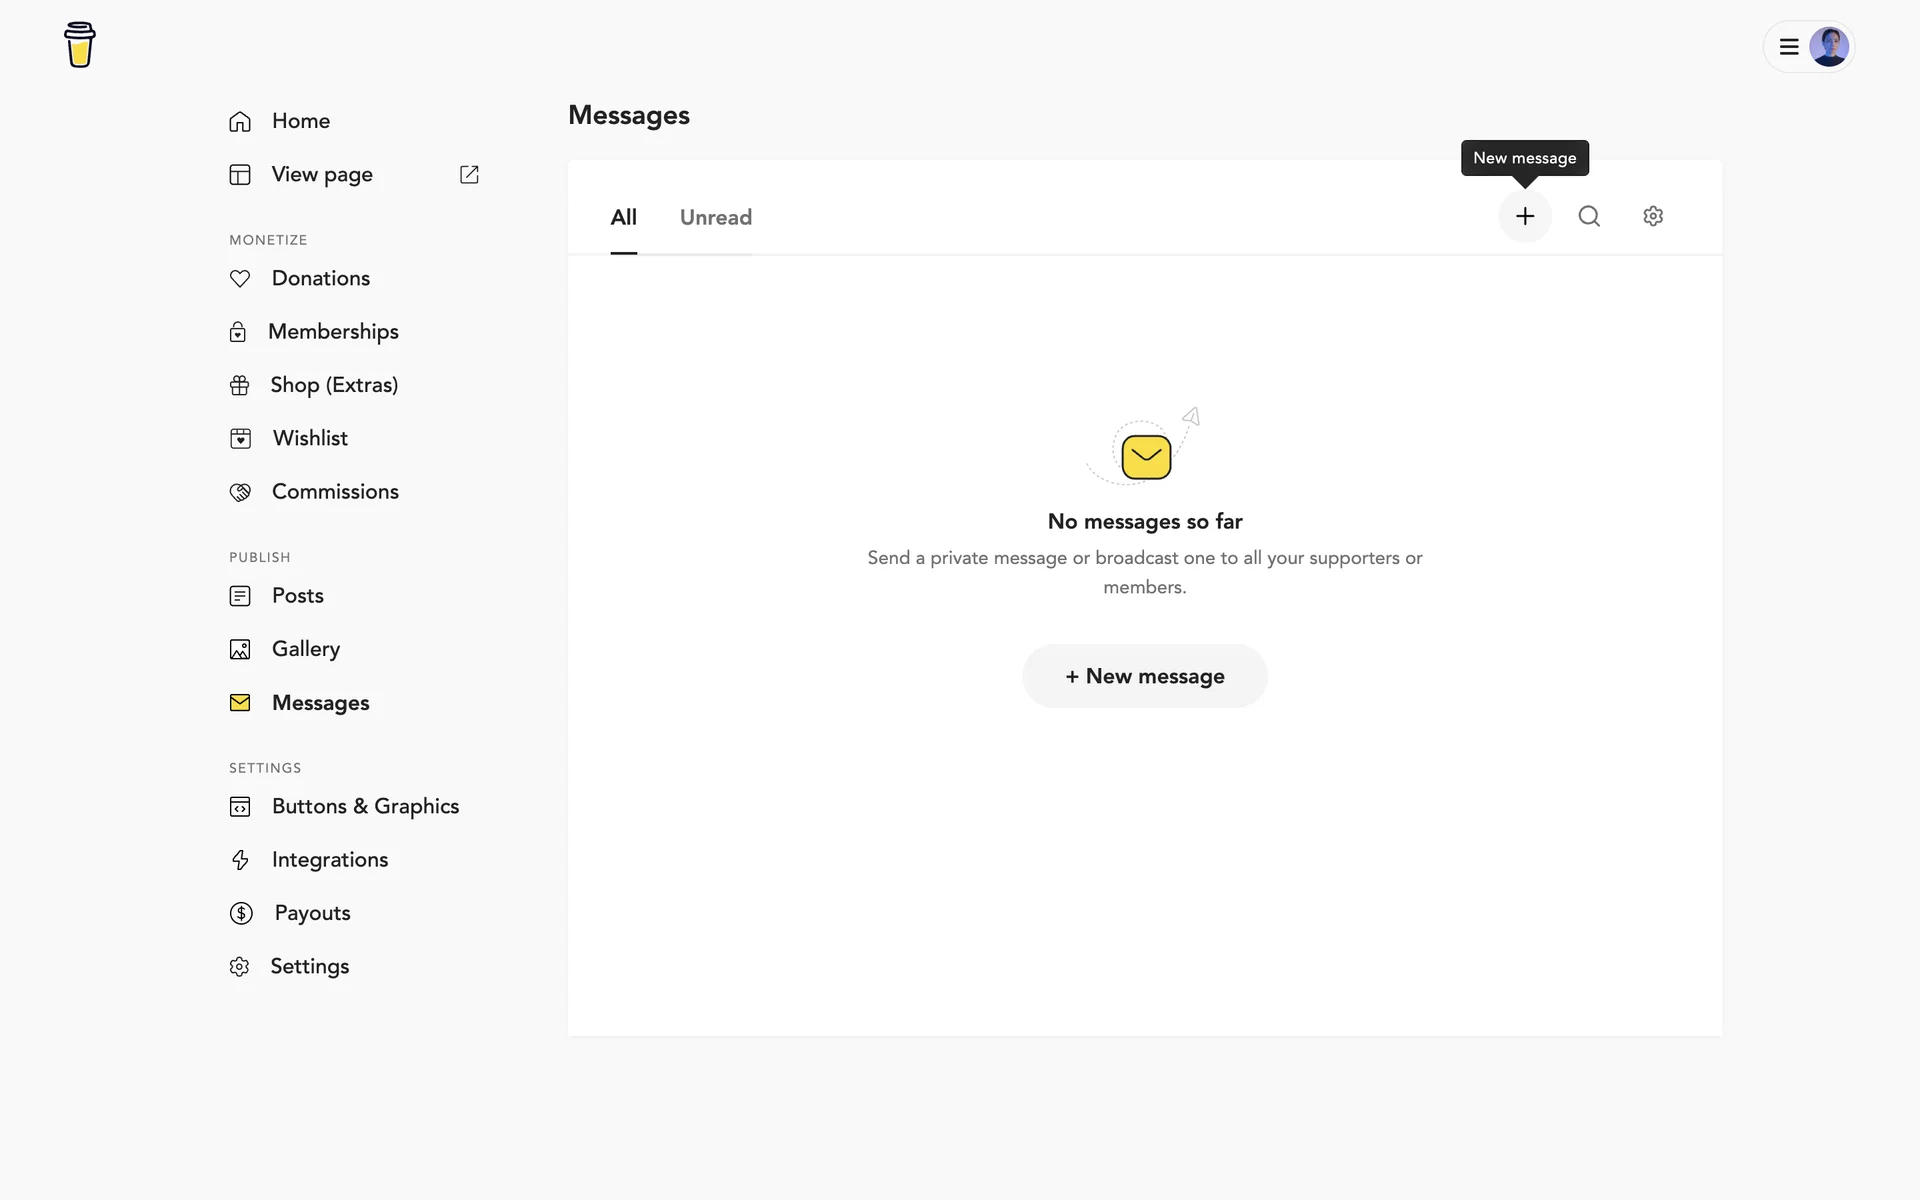Open the hamburger menu at top right
1920x1200 pixels.
click(x=1789, y=47)
